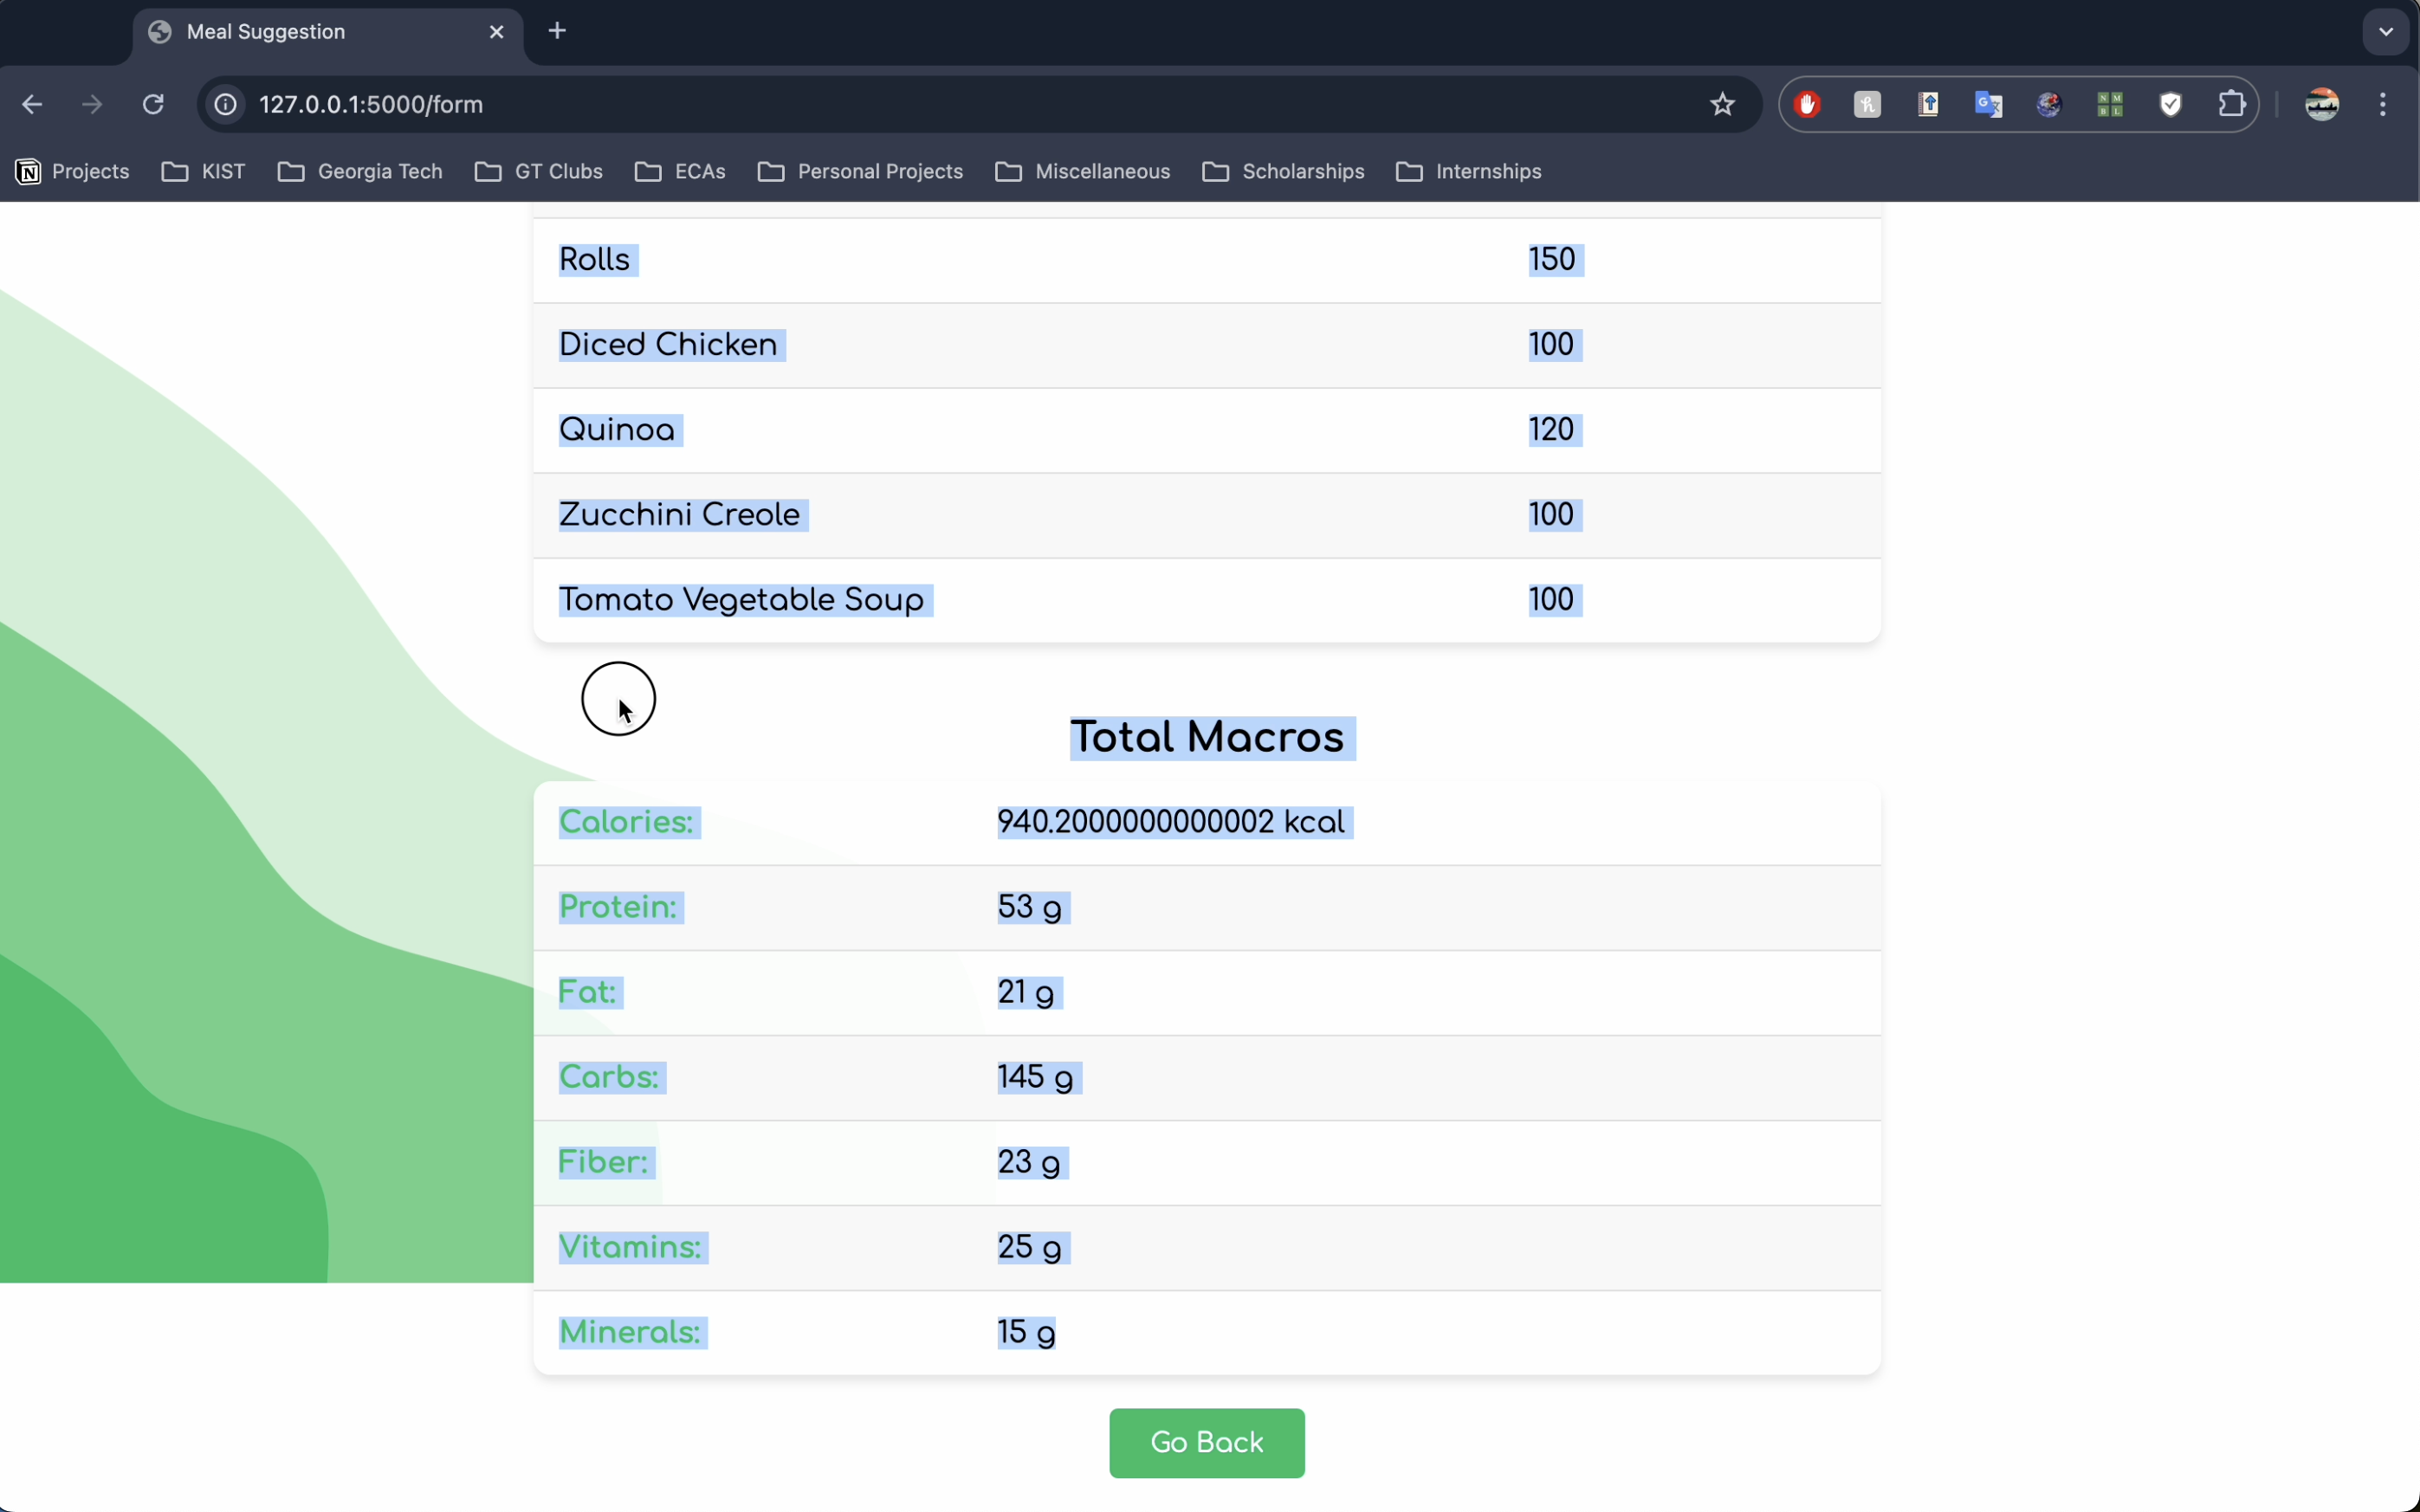Reload the current page

point(153,104)
